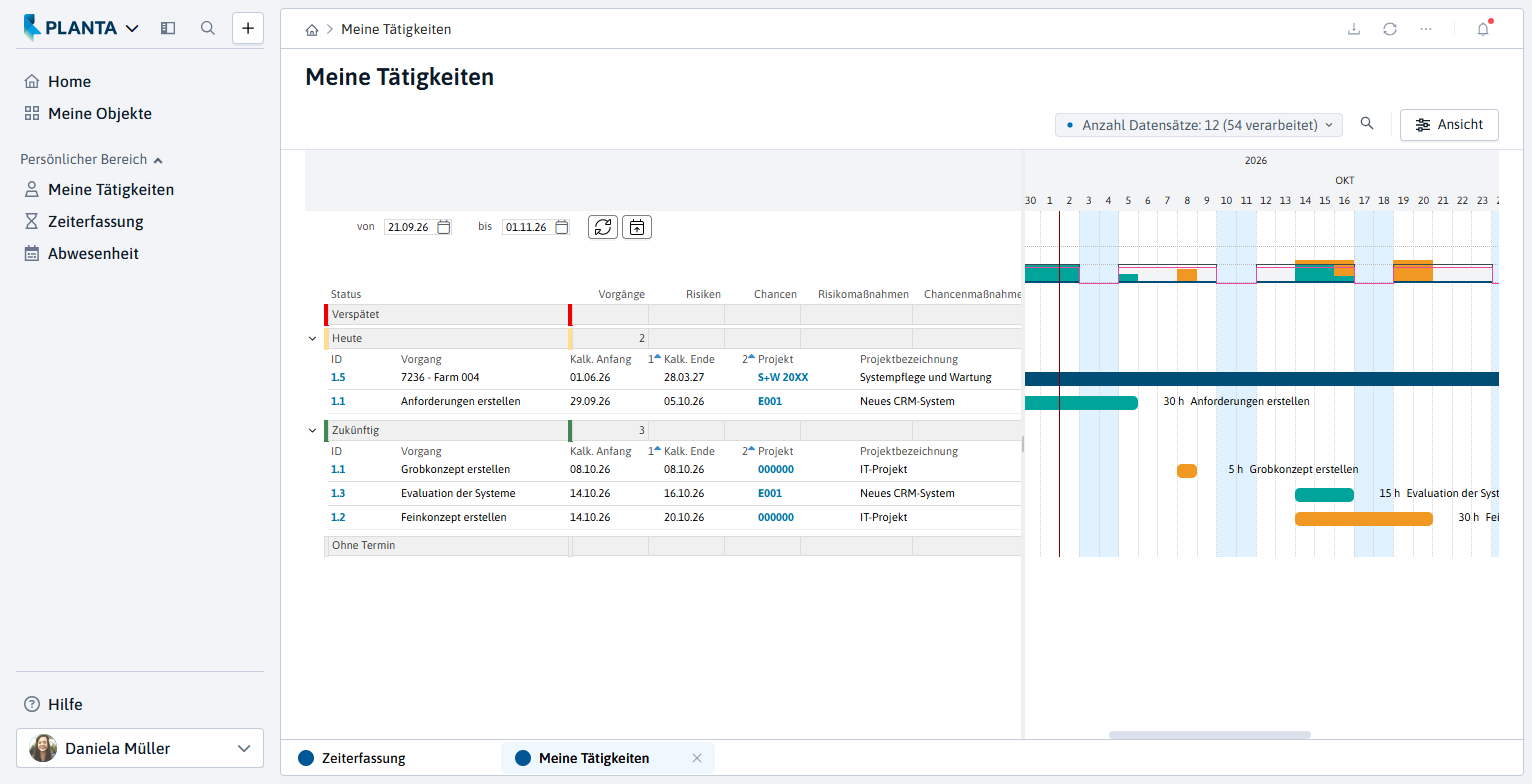This screenshot has width=1532, height=784.
Task: Click the calendar jump button beside the dates
Action: point(637,227)
